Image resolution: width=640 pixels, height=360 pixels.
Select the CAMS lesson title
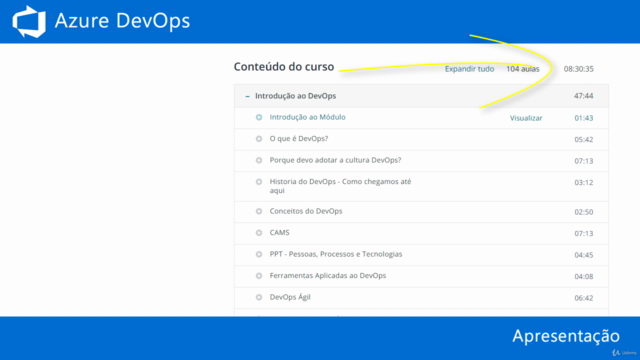[279, 233]
